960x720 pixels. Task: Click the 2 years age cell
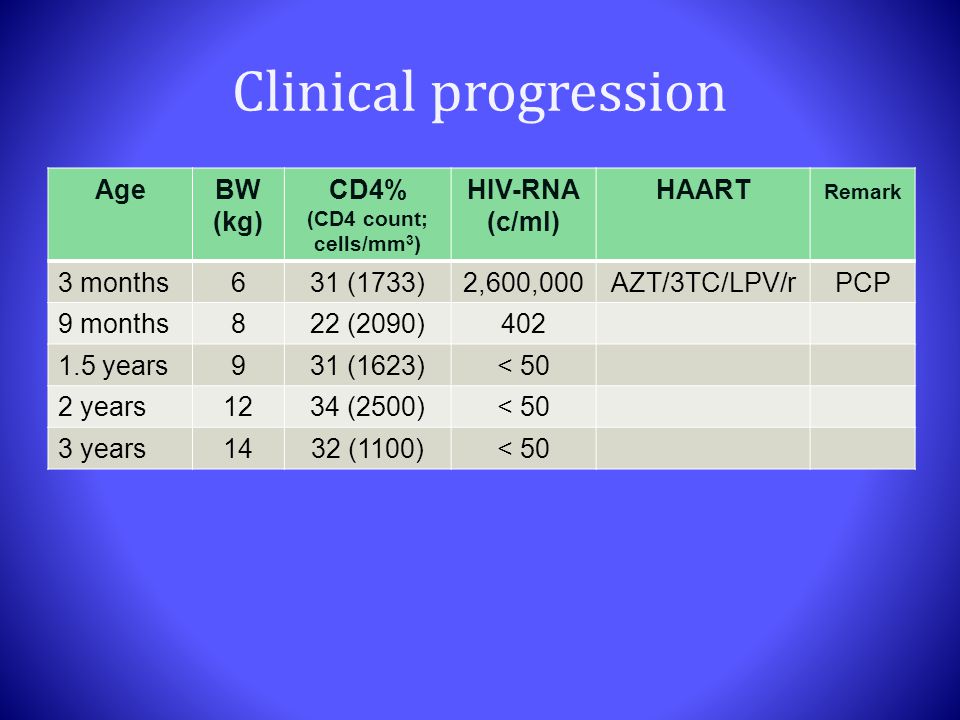(x=120, y=407)
